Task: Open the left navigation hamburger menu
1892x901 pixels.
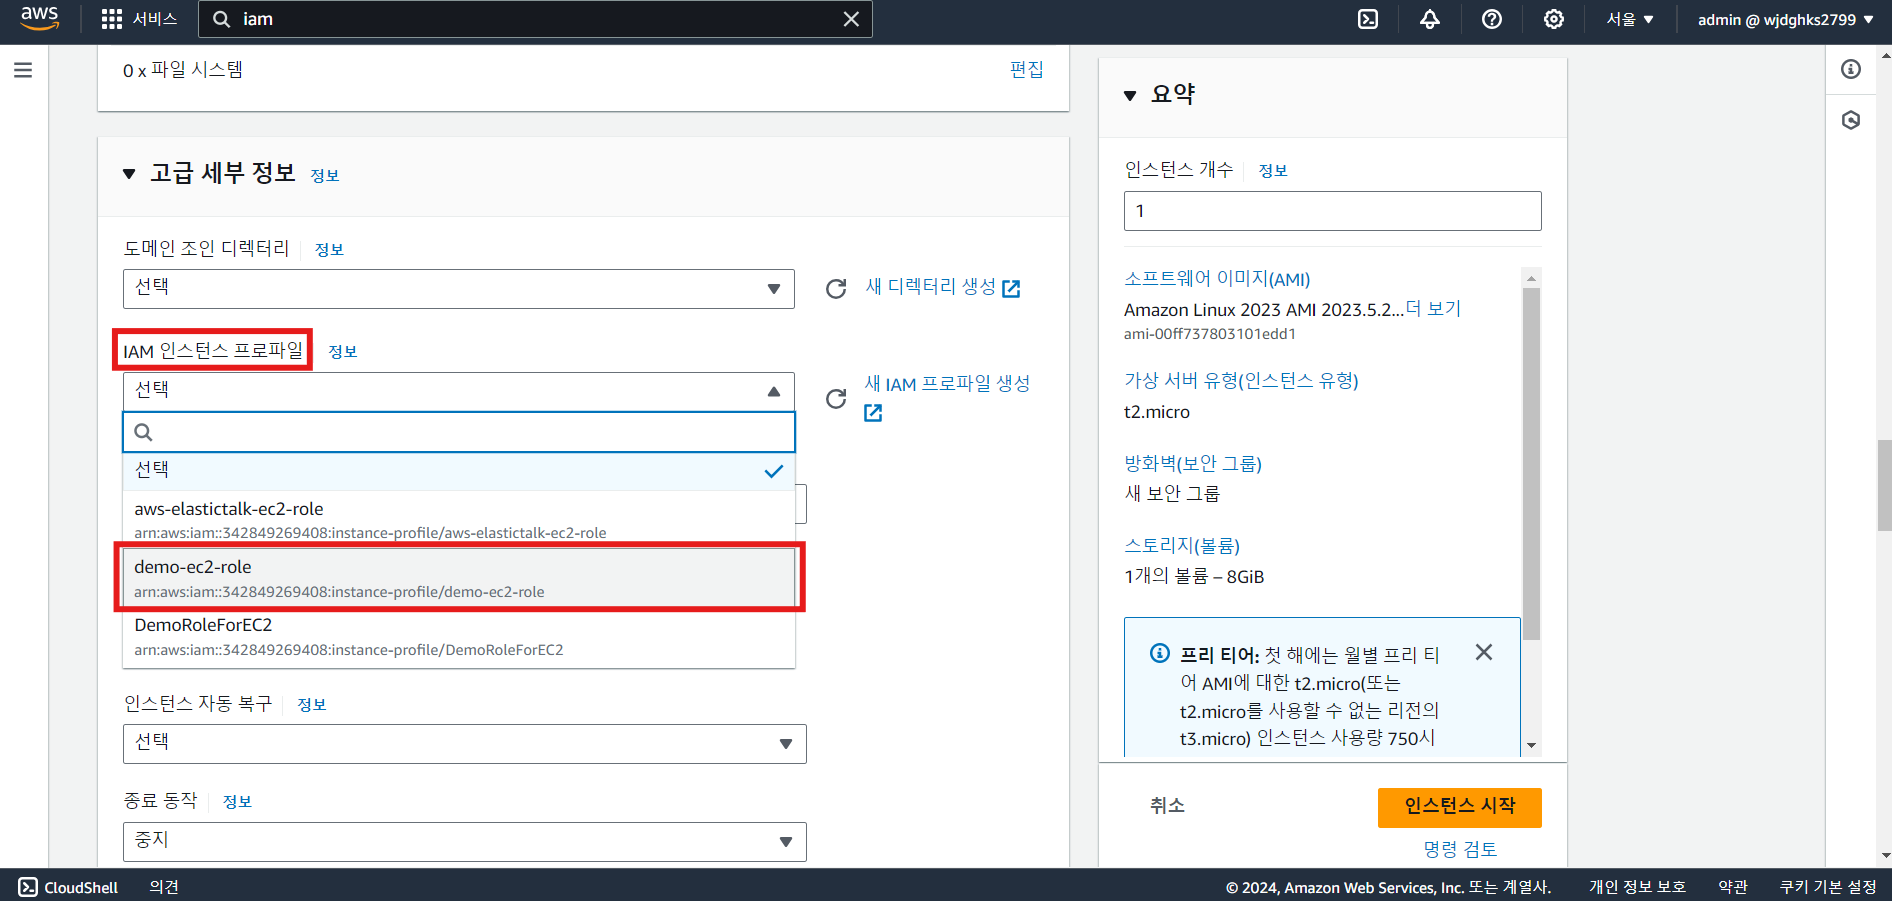Action: [23, 70]
